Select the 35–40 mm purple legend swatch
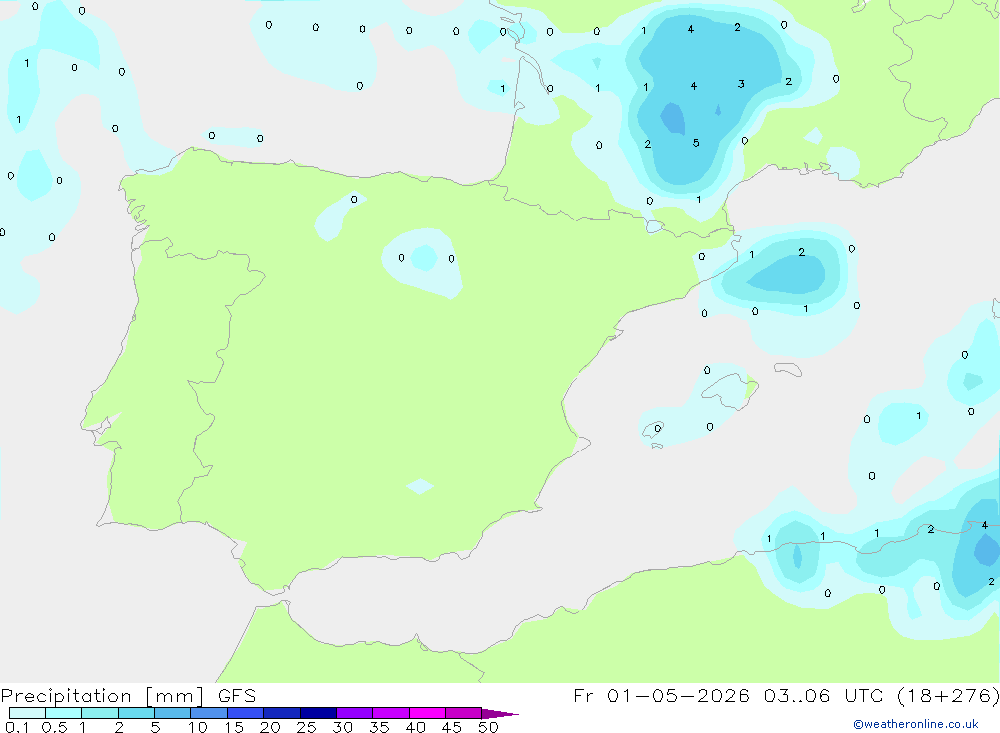 pyautogui.click(x=391, y=713)
